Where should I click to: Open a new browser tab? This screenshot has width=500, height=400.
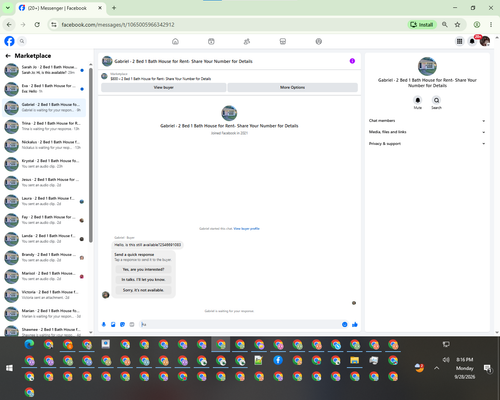point(114,8)
